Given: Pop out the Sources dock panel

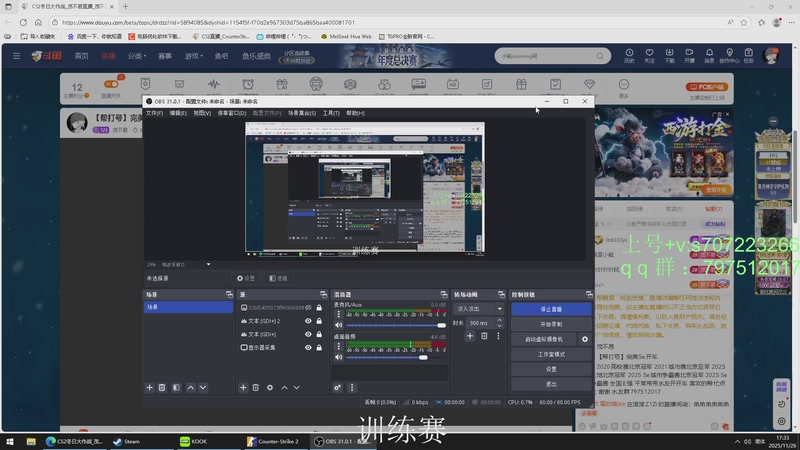Looking at the screenshot, I should click(323, 294).
